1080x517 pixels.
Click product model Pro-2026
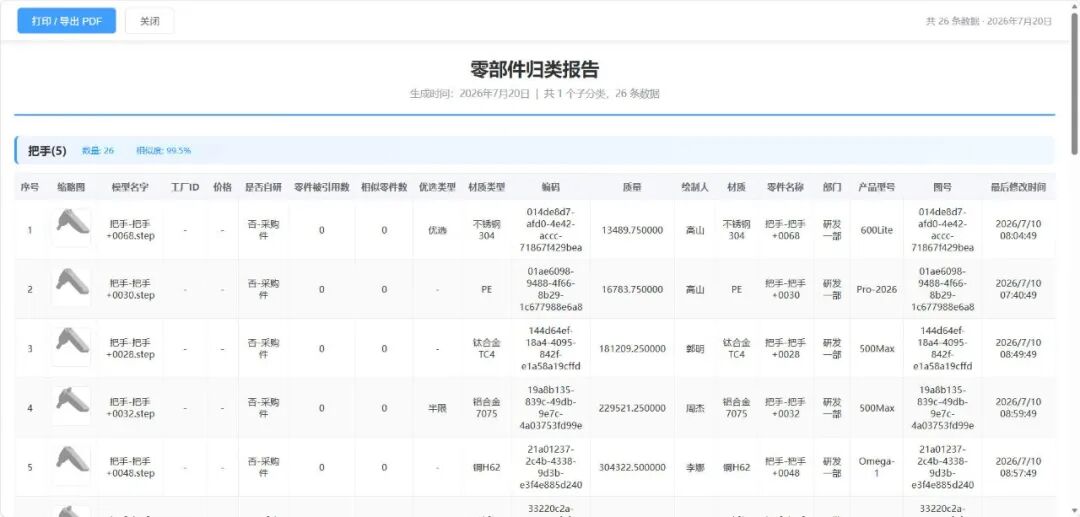877,289
